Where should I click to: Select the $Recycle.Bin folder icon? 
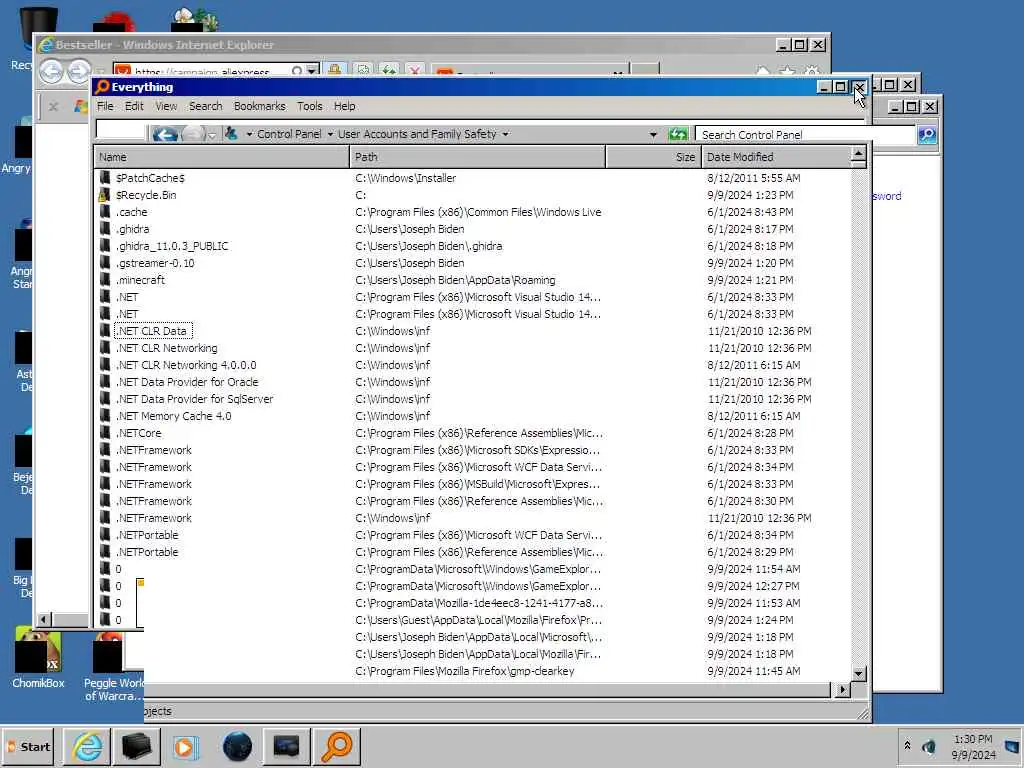[104, 195]
